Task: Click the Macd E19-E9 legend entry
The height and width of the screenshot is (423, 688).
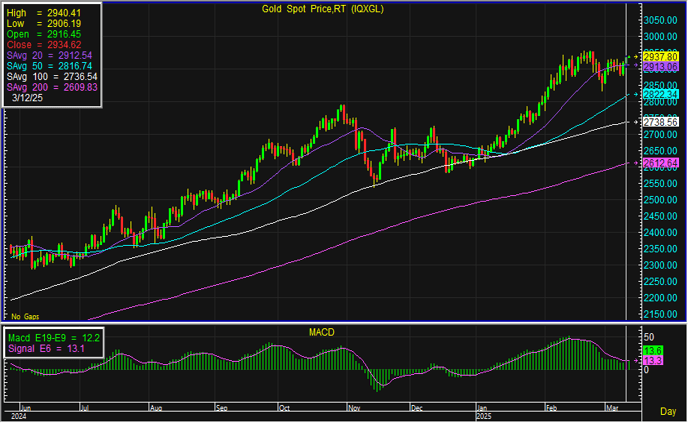Action: [52, 336]
